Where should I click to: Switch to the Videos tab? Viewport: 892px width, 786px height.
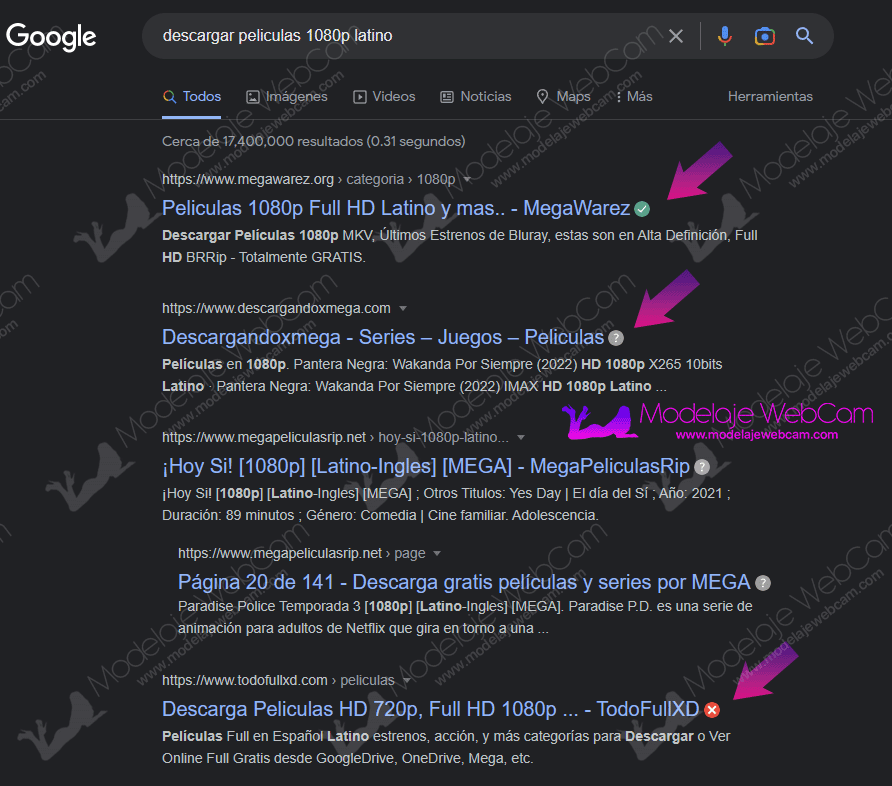pyautogui.click(x=384, y=97)
